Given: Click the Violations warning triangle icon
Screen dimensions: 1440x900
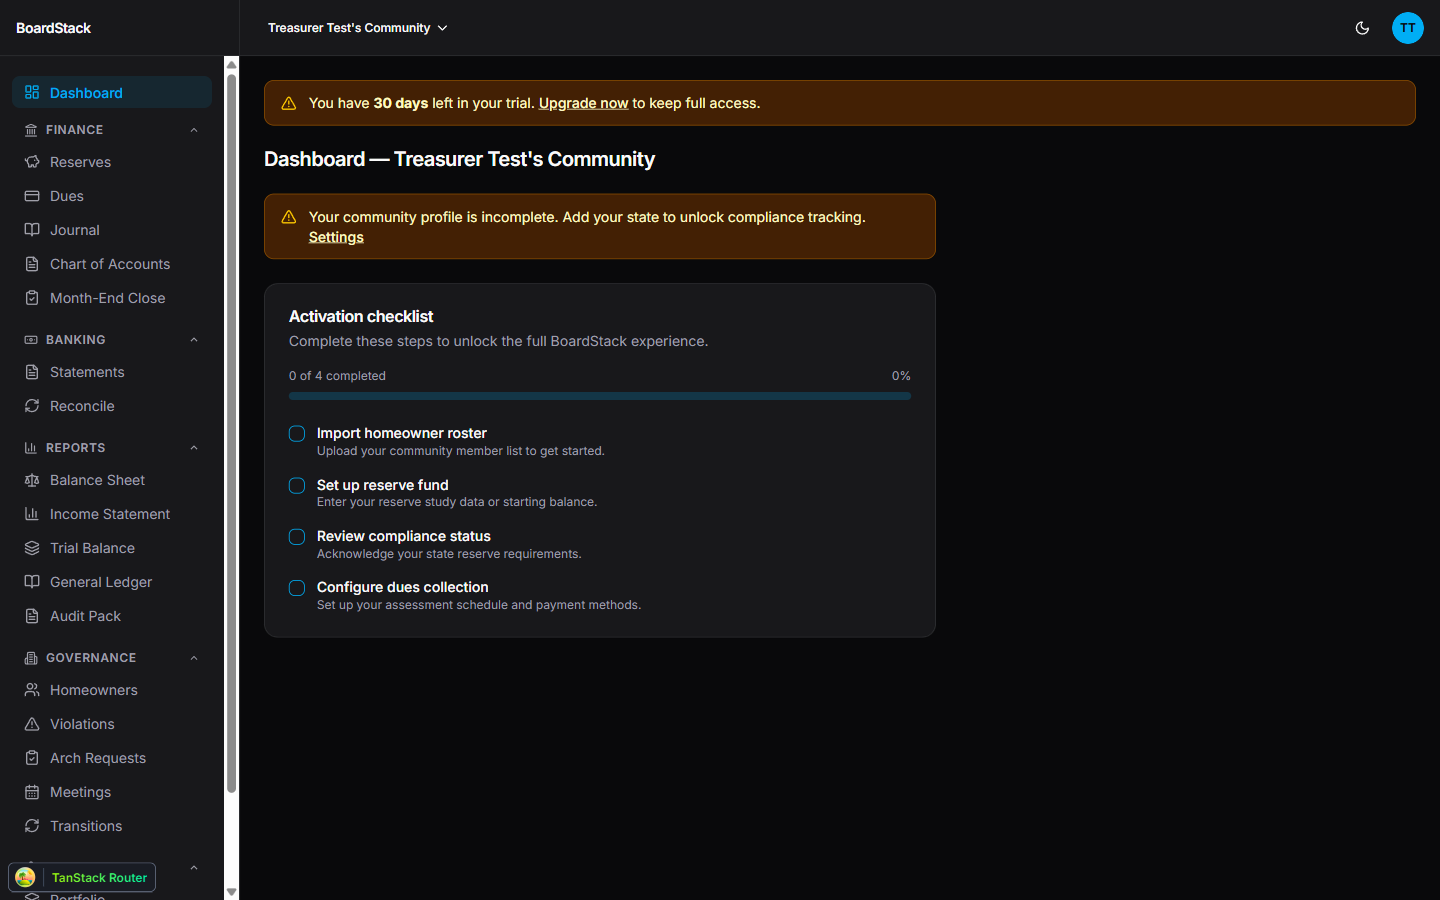Looking at the screenshot, I should point(32,724).
